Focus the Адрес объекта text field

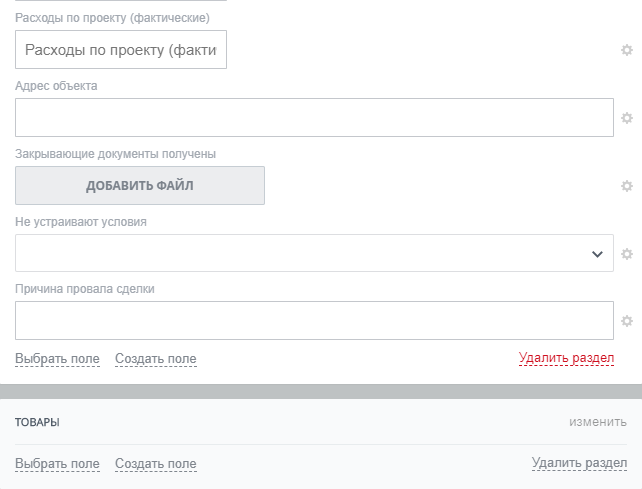[x=313, y=118]
